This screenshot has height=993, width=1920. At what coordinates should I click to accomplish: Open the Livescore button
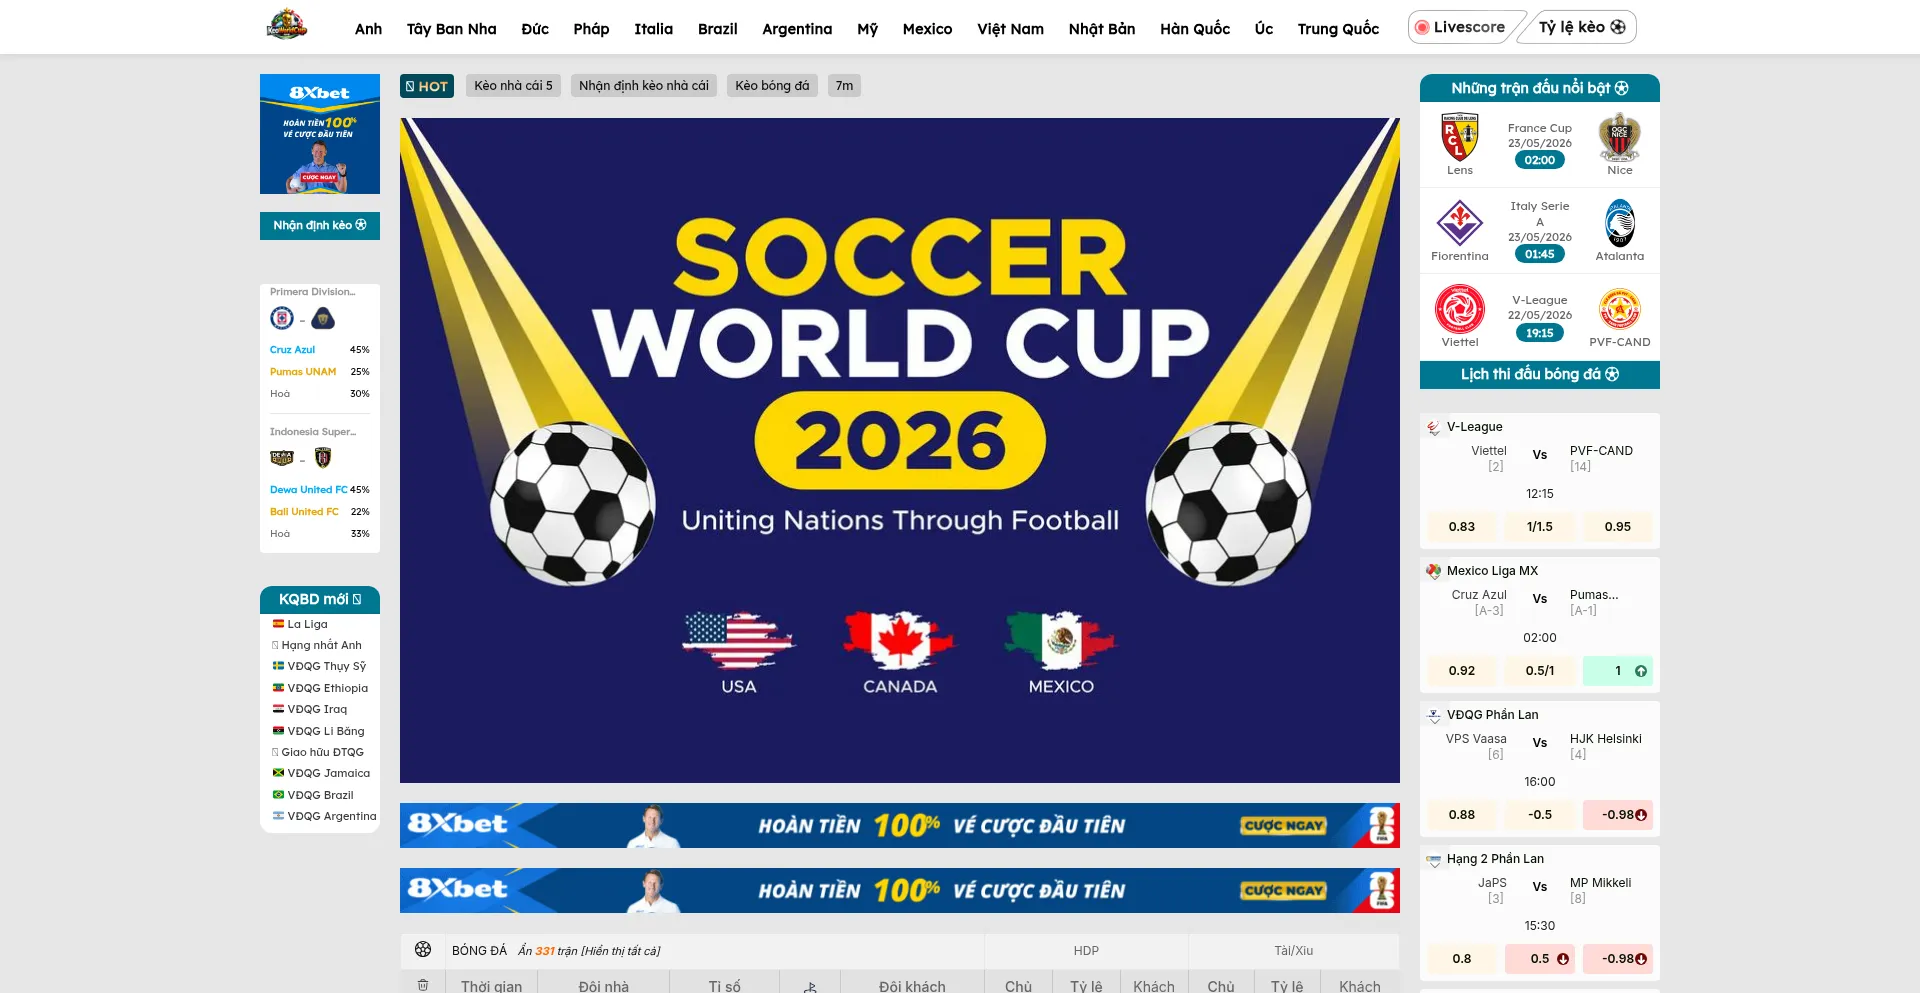(x=1461, y=27)
